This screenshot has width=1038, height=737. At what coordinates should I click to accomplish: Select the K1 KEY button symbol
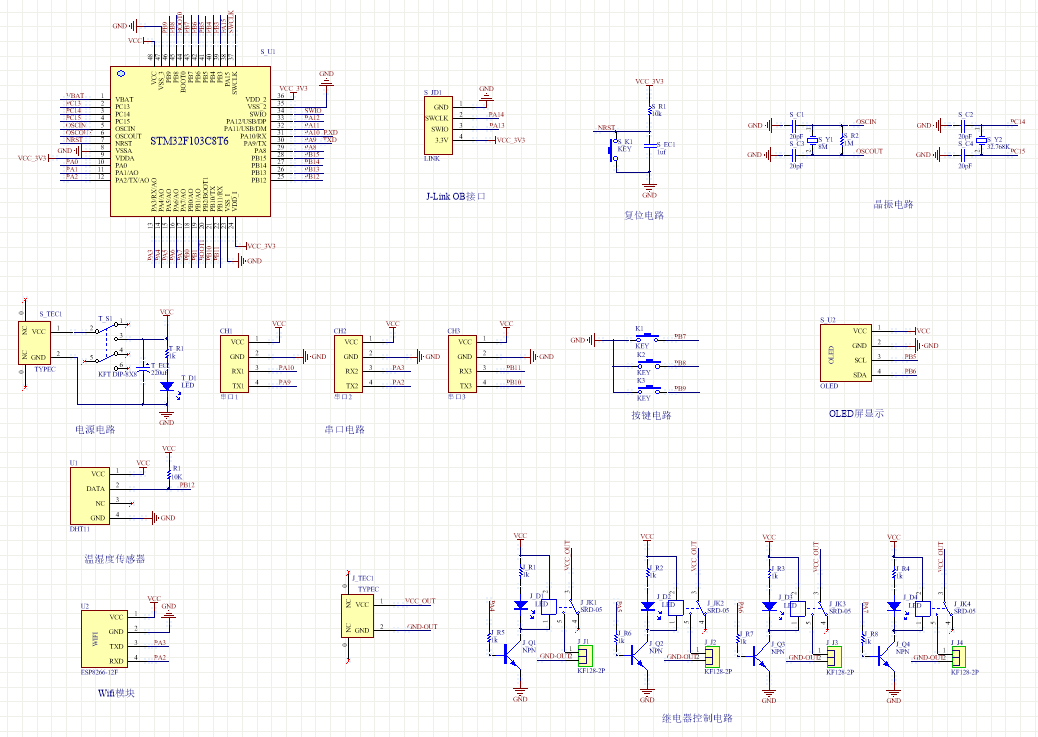648,337
